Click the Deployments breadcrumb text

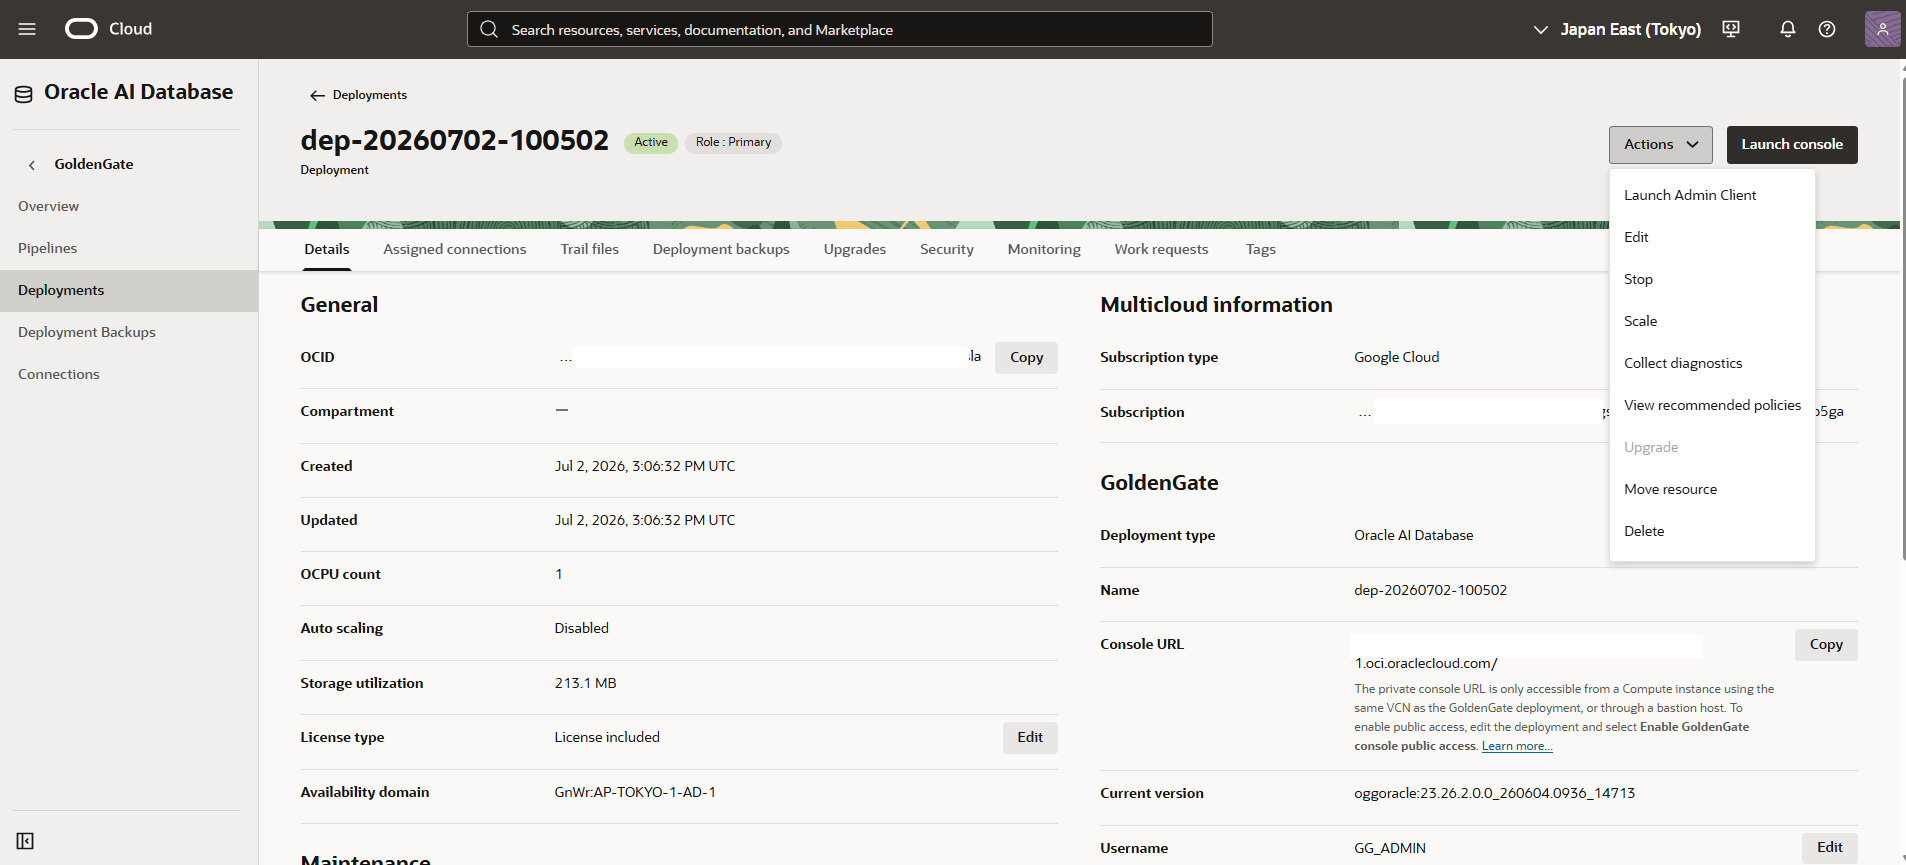[370, 95]
